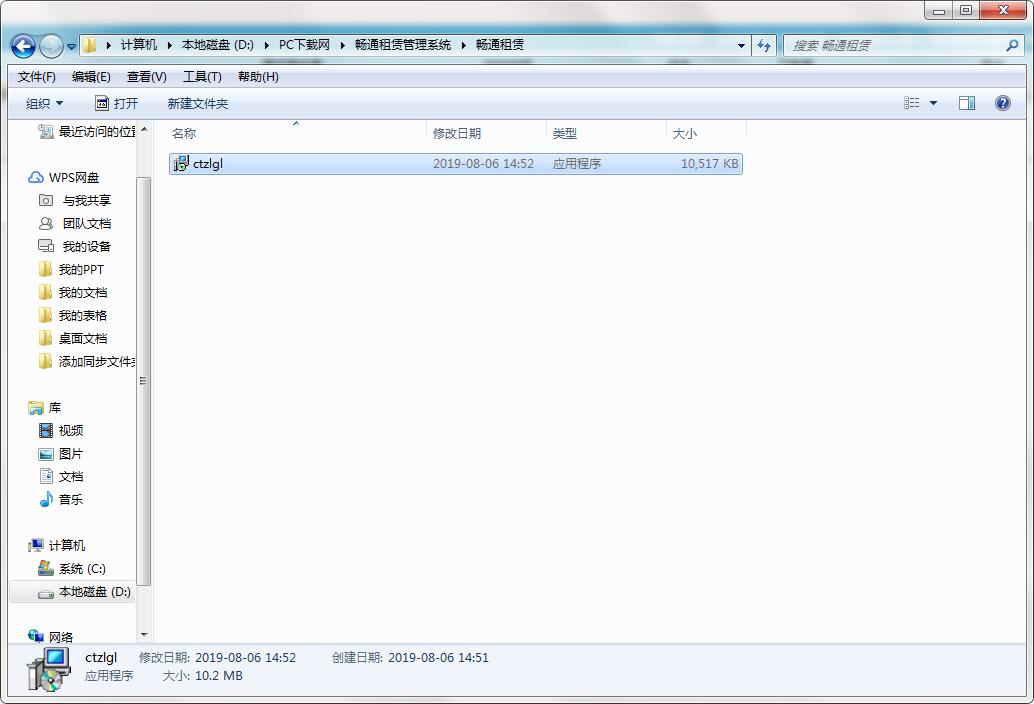Open the 系统 (C:) drive
1034x704 pixels.
pos(81,568)
